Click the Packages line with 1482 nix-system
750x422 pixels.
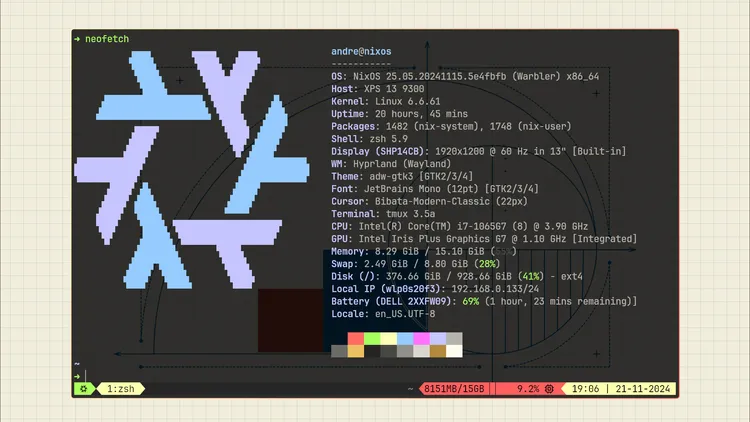[451, 126]
